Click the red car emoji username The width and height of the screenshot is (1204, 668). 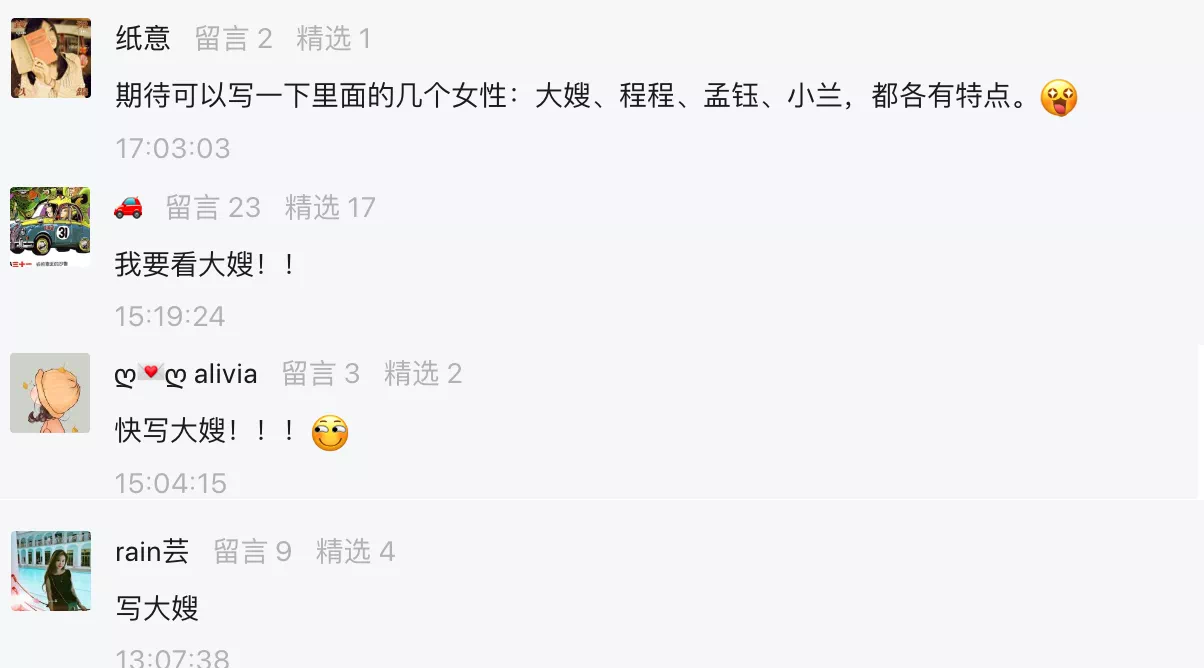(128, 207)
